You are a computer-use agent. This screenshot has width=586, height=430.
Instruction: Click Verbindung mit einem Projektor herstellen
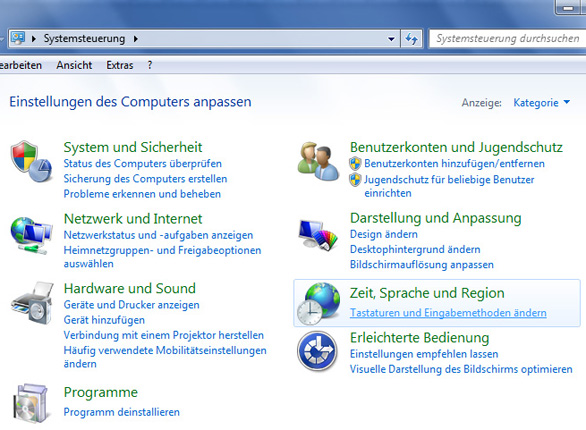click(163, 335)
